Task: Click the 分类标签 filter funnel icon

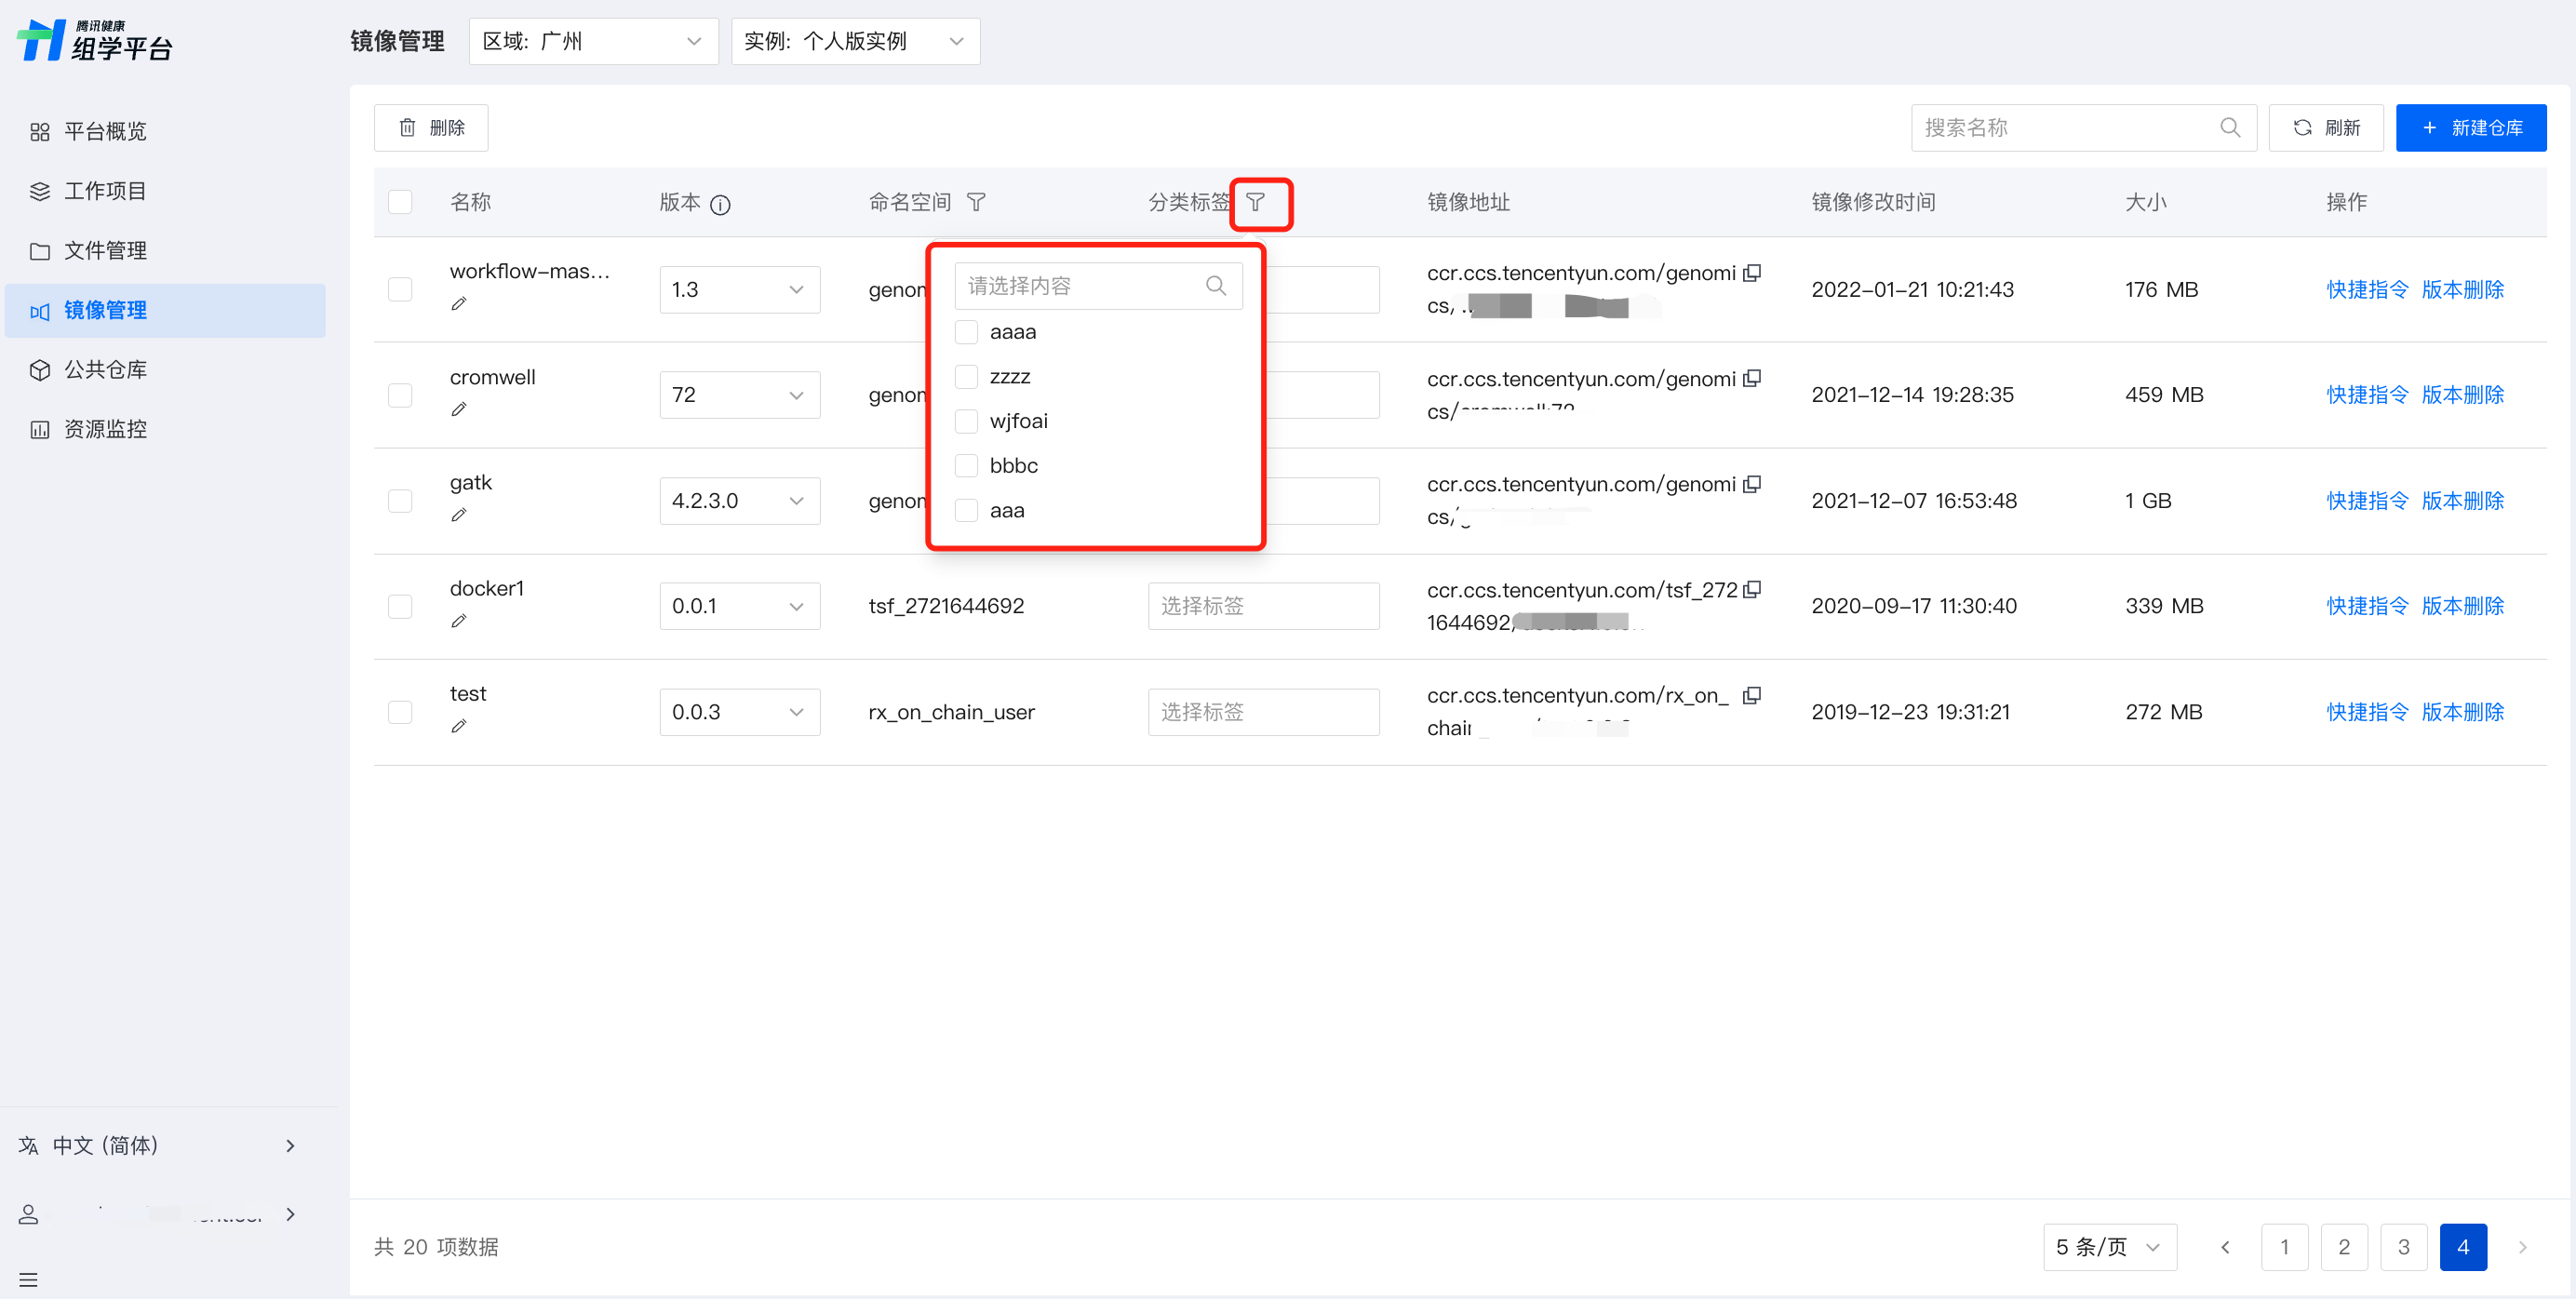Action: pyautogui.click(x=1255, y=203)
